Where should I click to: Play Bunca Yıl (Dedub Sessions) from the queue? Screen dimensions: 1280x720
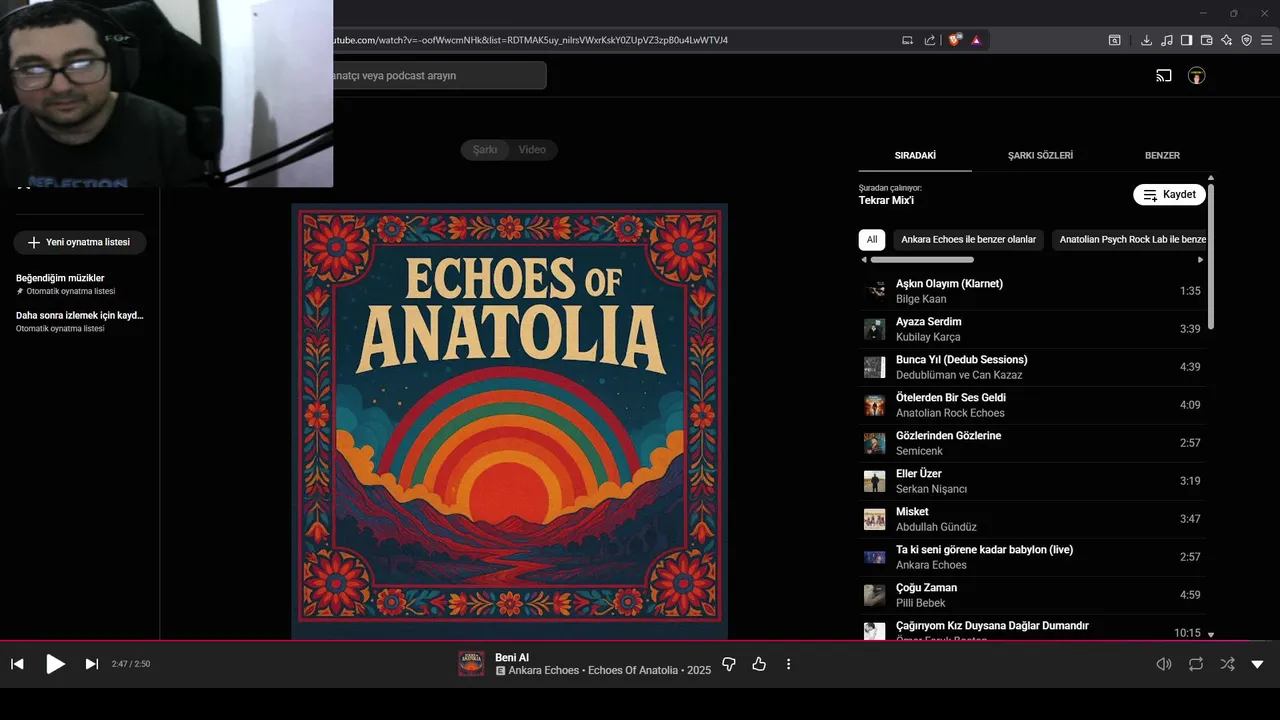1032,367
